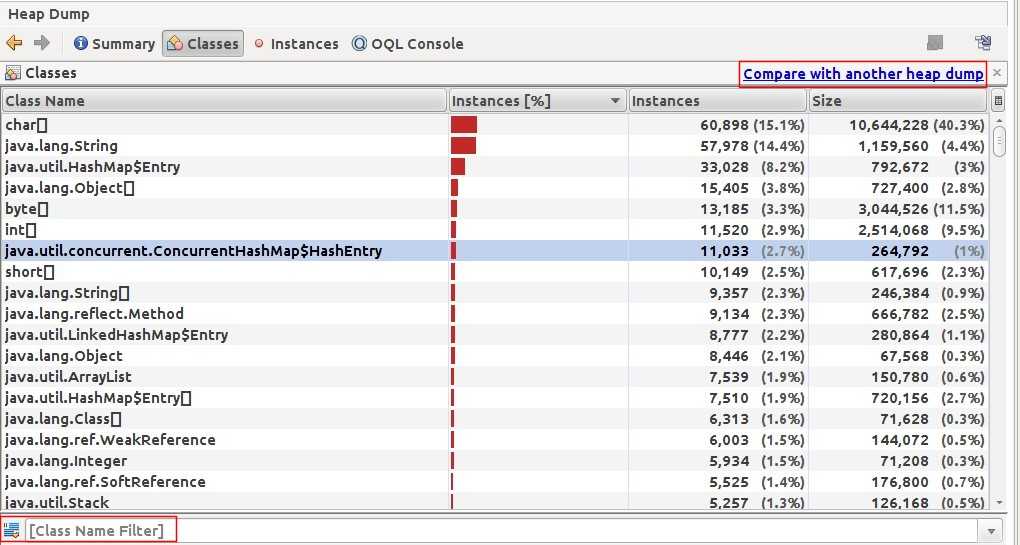Select java.lang.Integer row

tap(494, 460)
